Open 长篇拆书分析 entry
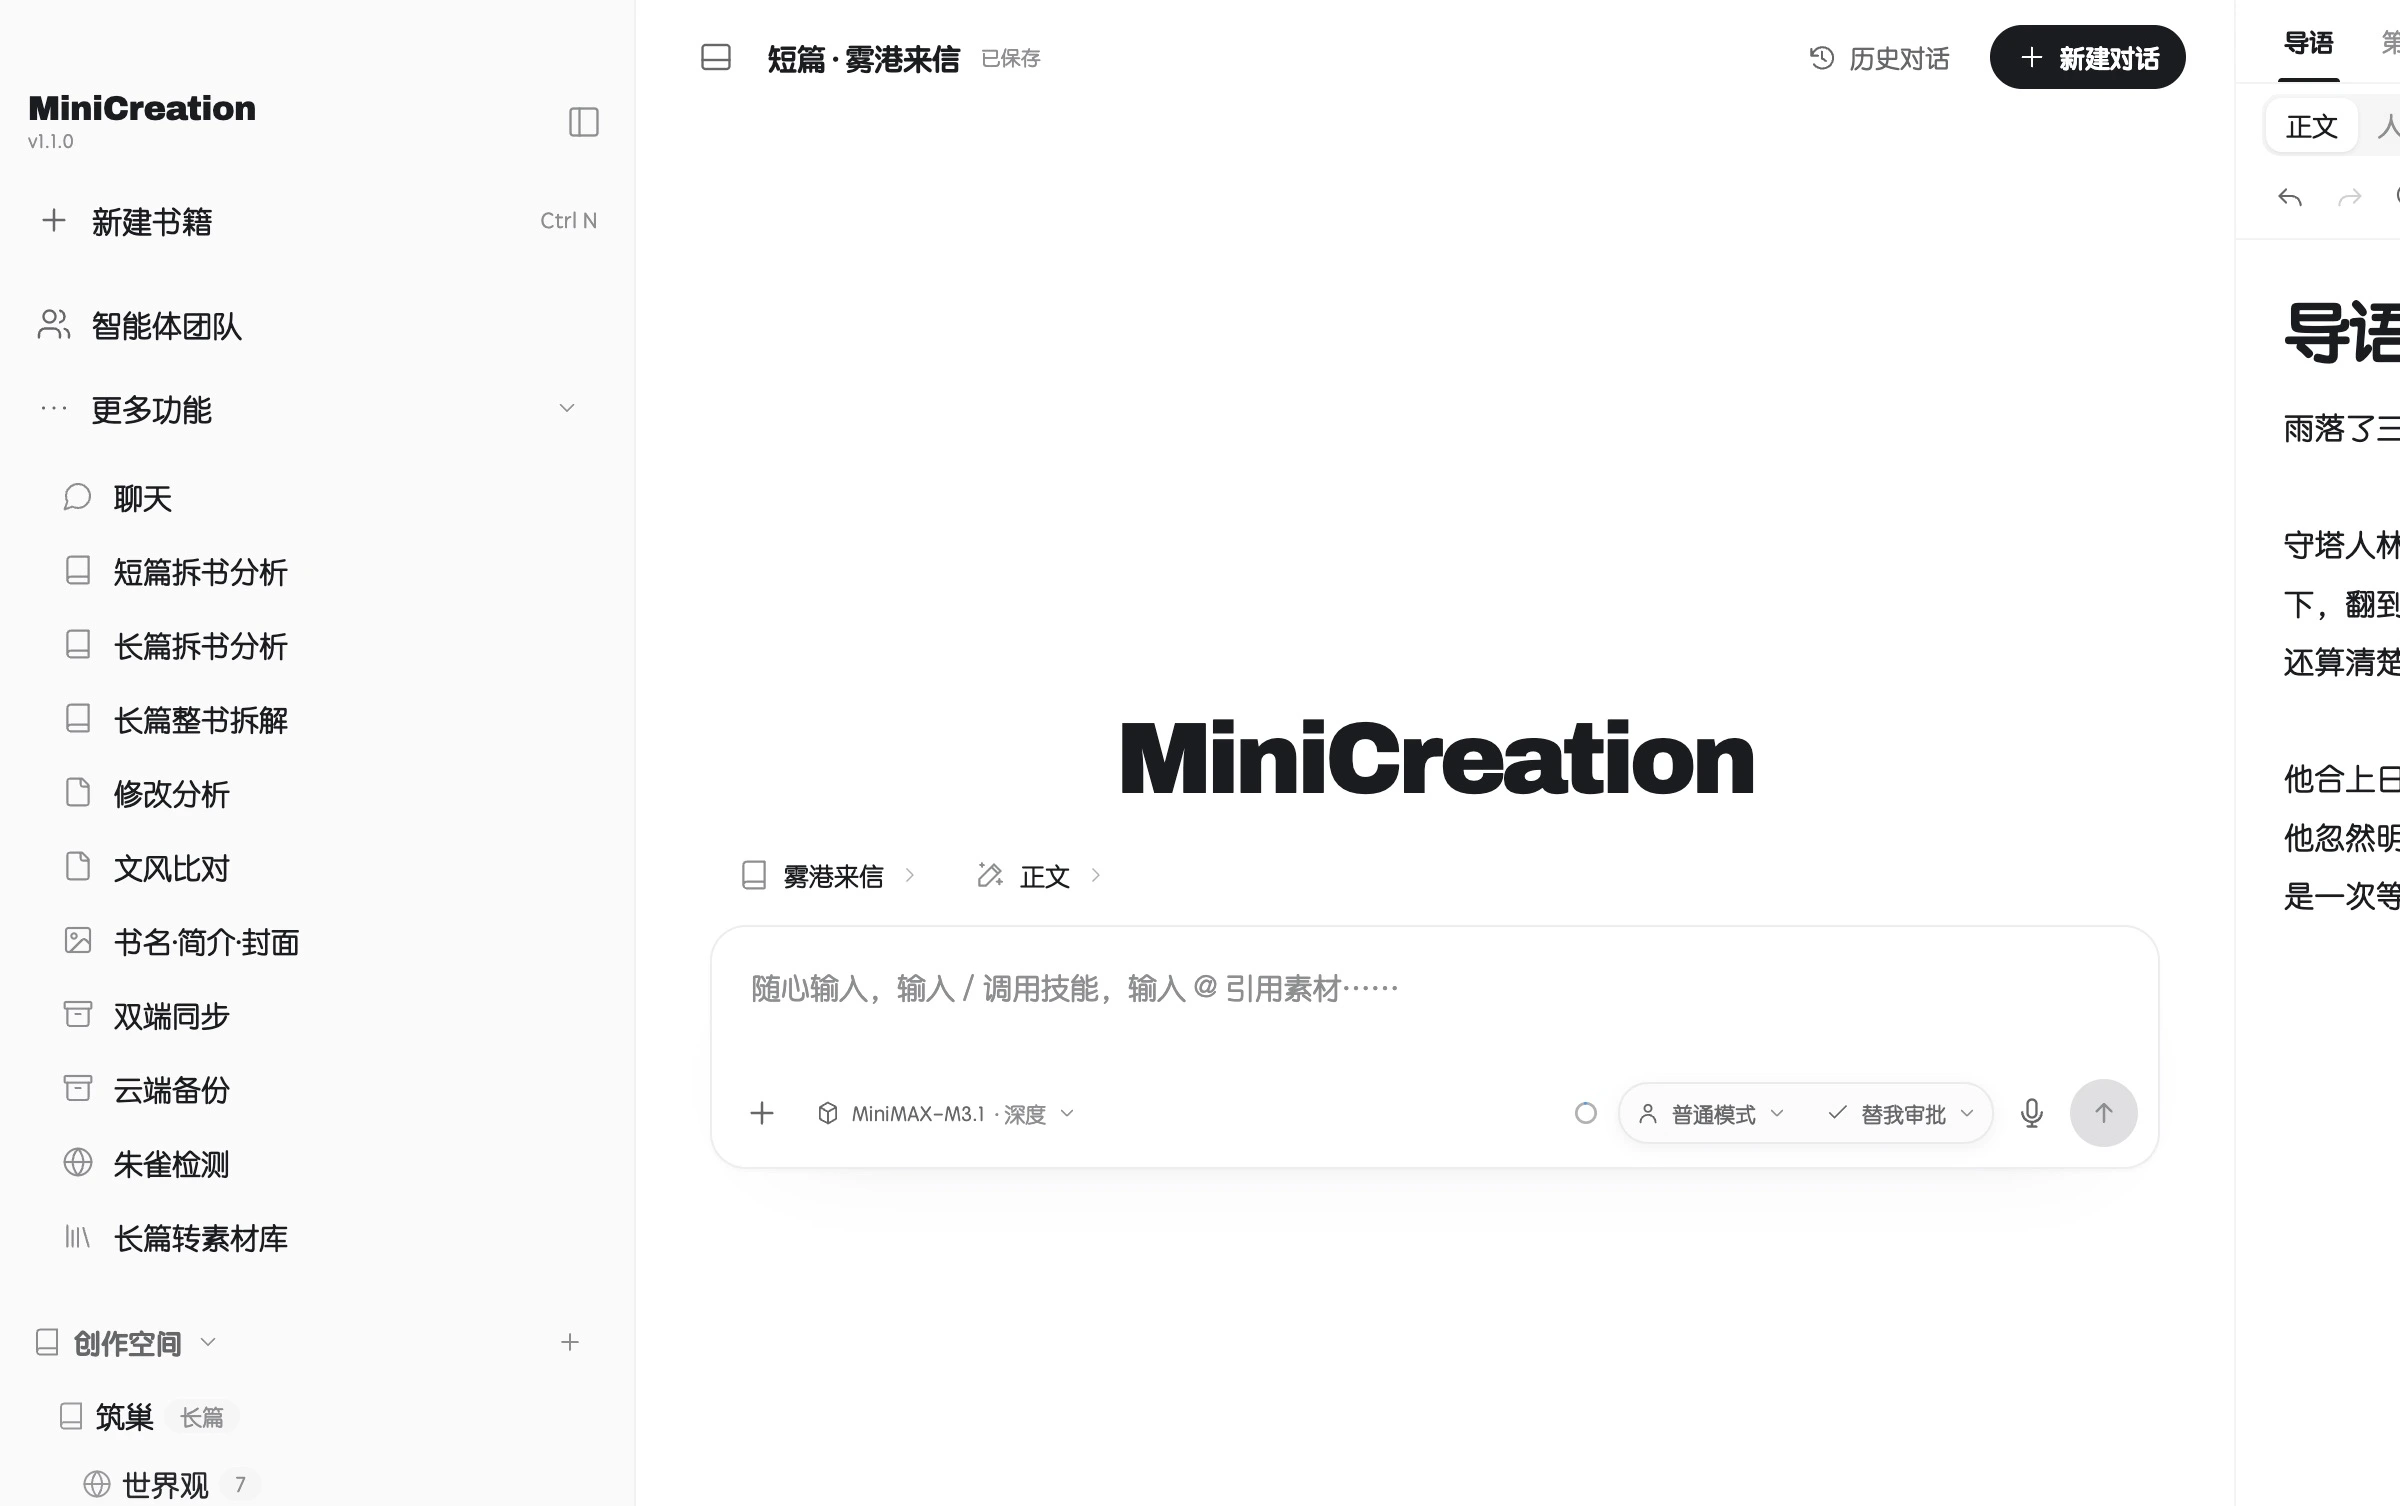The height and width of the screenshot is (1506, 2400). click(x=200, y=645)
